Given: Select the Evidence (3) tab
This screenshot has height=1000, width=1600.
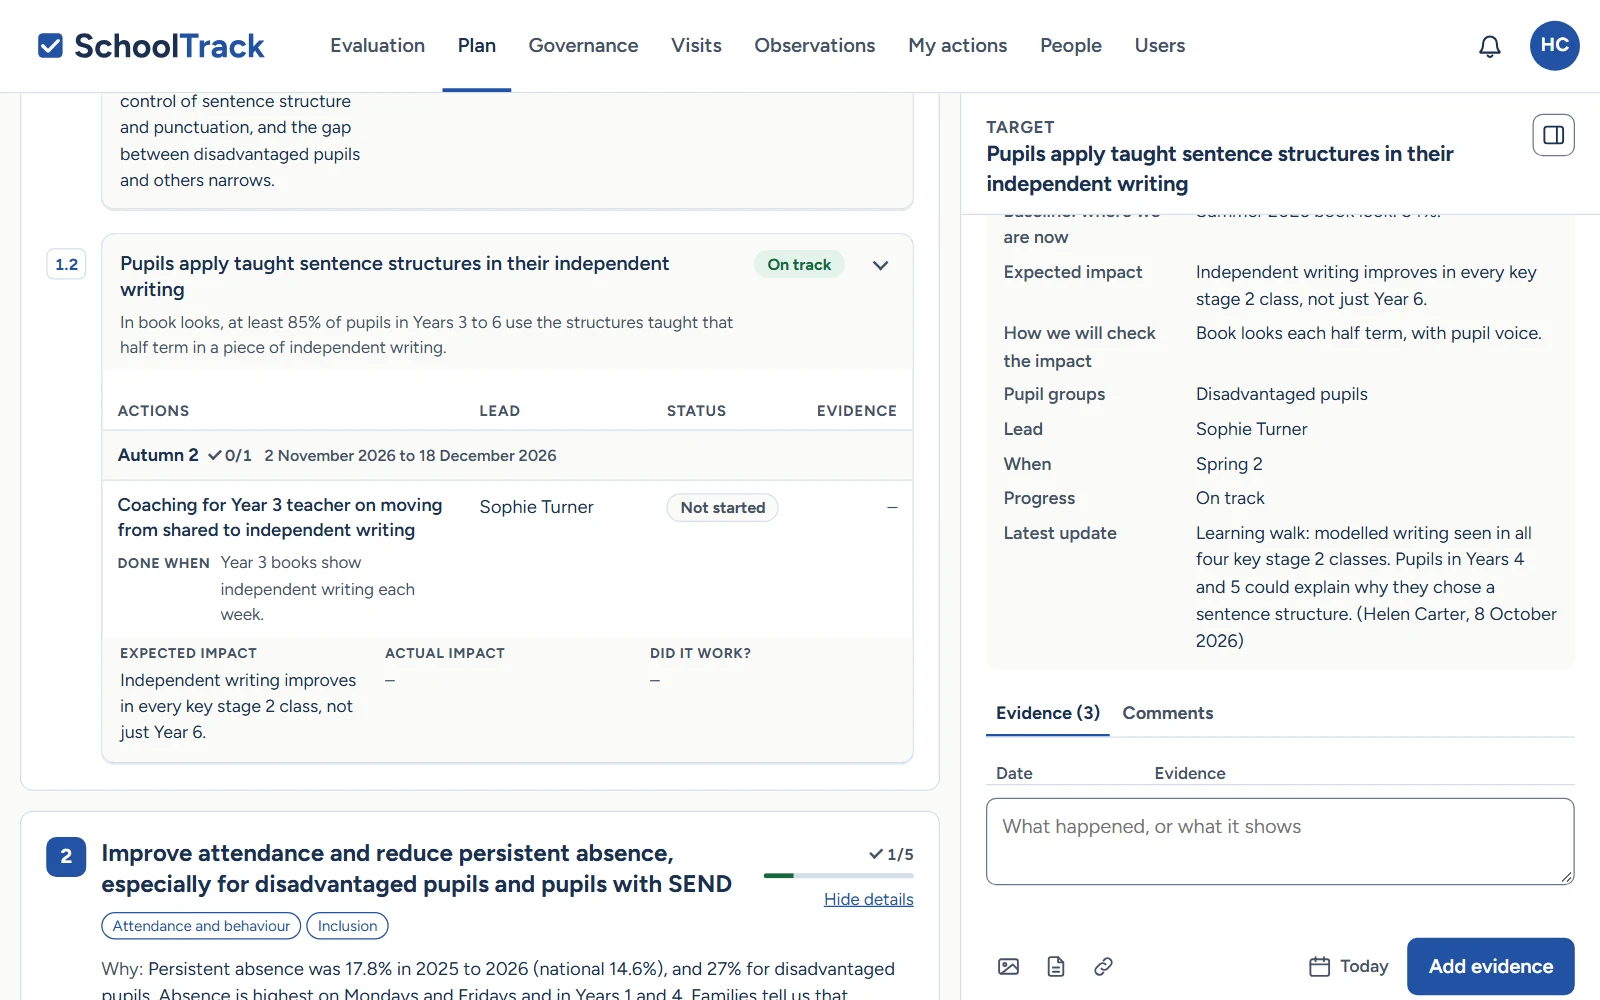Looking at the screenshot, I should tap(1047, 713).
